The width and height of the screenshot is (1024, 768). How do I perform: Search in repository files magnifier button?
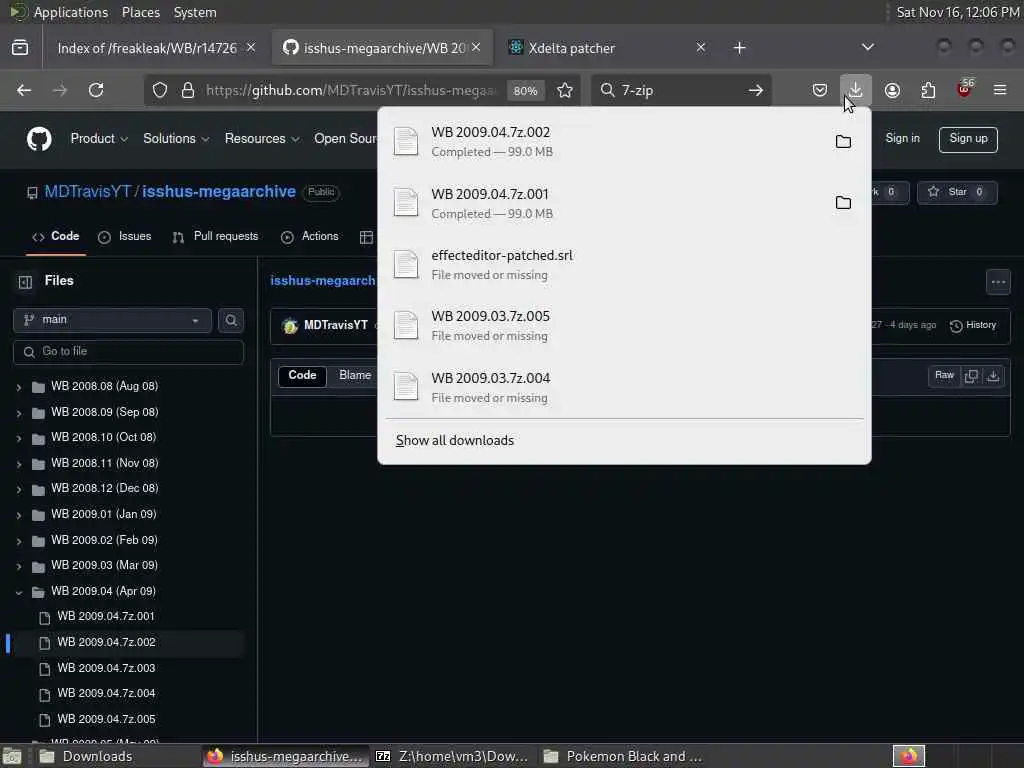pyautogui.click(x=231, y=320)
